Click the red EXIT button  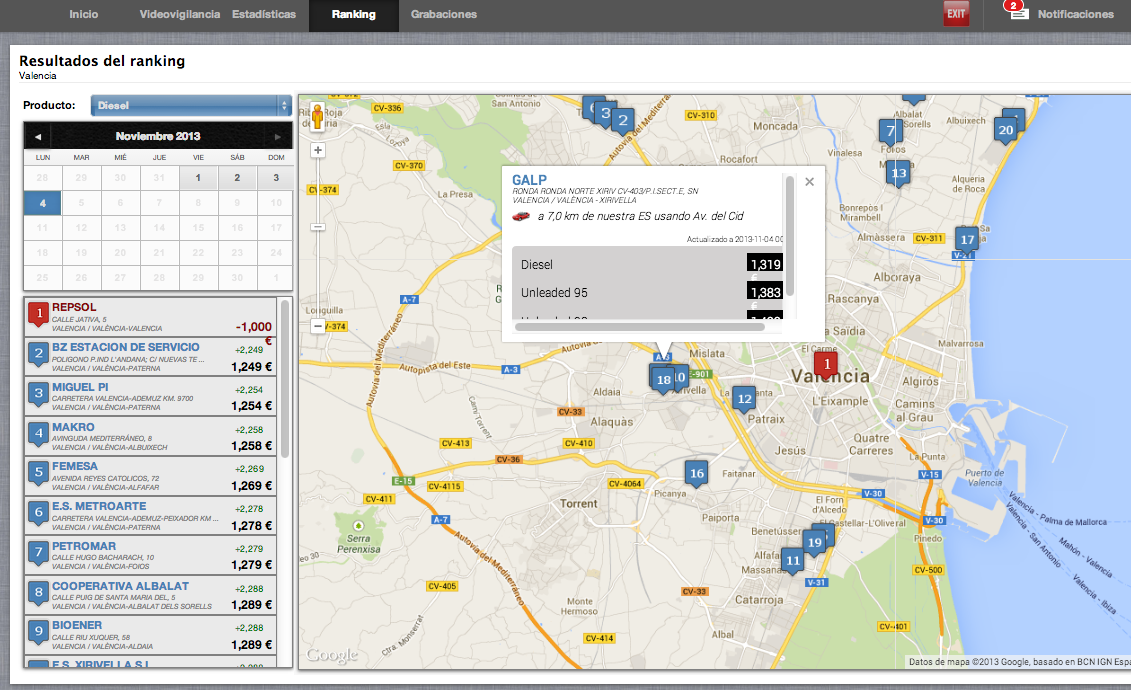pyautogui.click(x=956, y=14)
